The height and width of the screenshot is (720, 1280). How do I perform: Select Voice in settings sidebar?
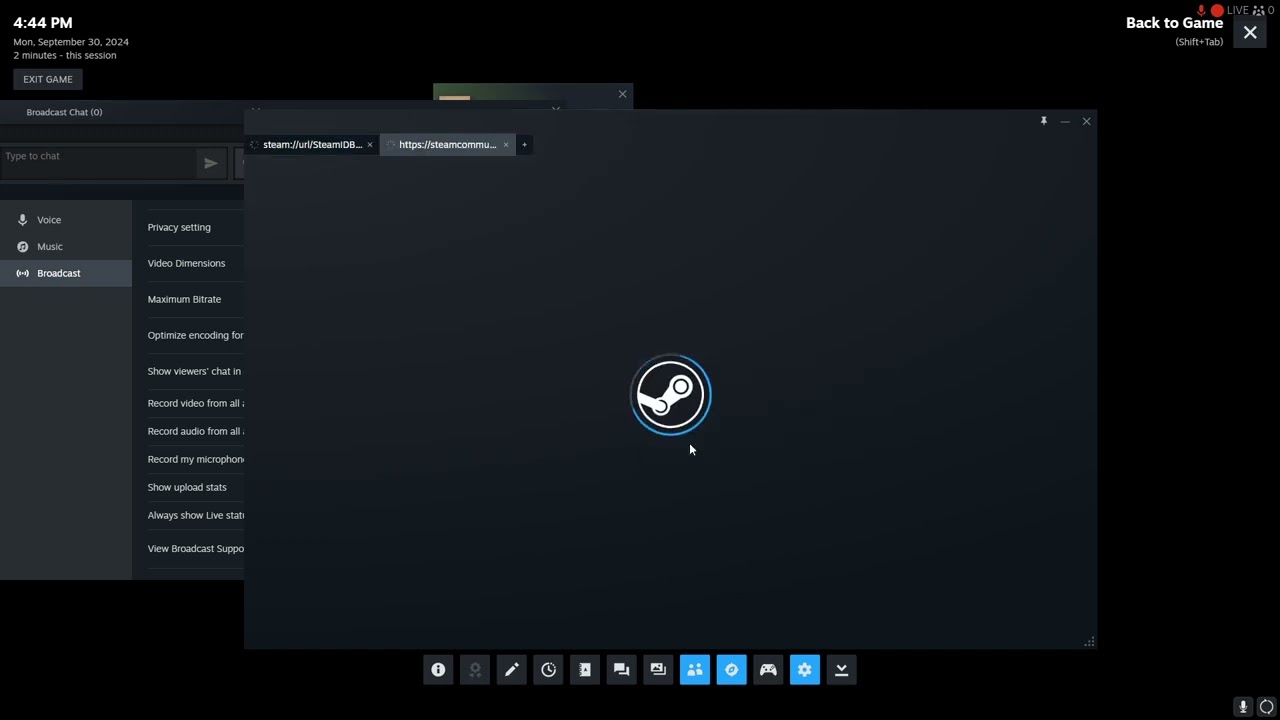(66, 220)
